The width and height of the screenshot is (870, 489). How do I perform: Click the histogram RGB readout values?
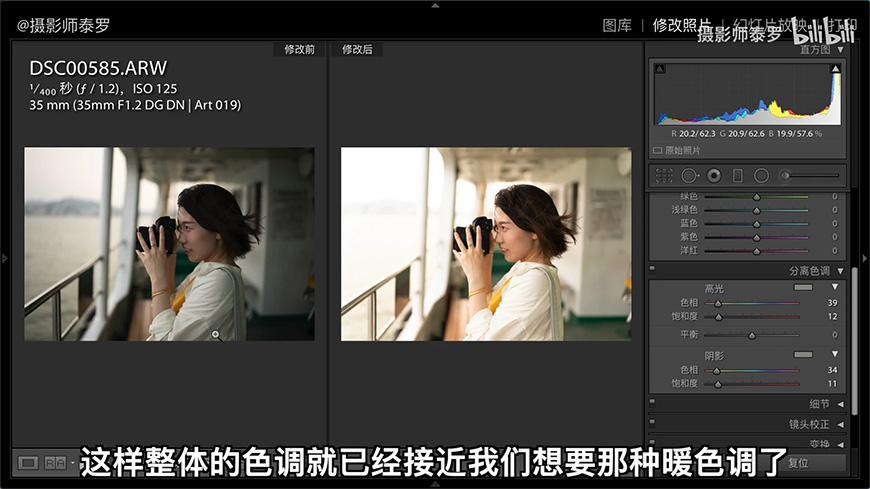point(746,134)
